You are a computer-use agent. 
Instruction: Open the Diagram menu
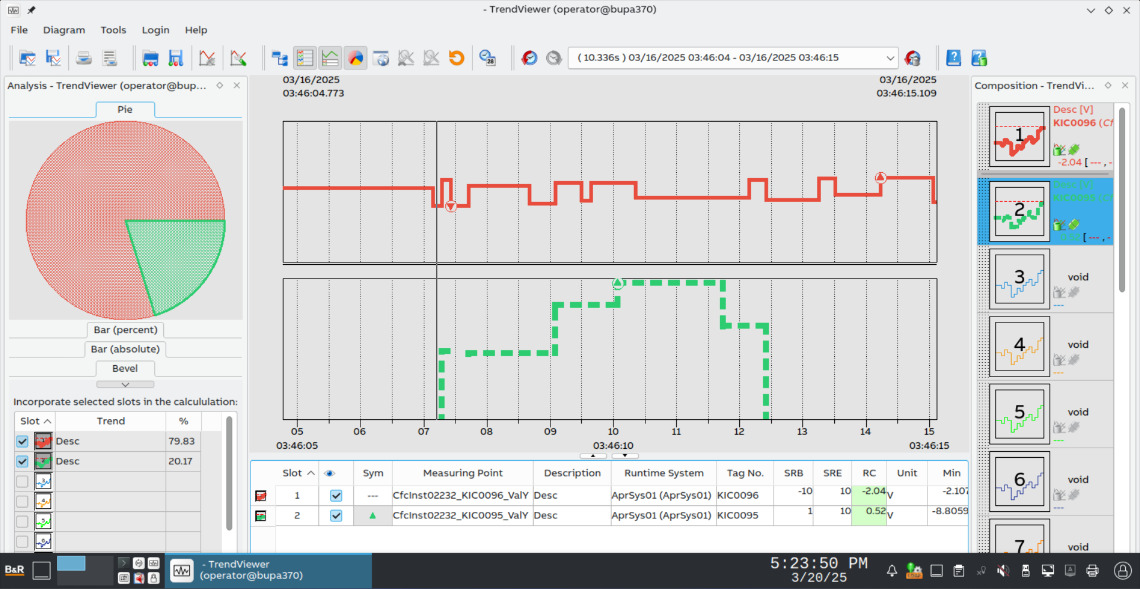coord(64,29)
